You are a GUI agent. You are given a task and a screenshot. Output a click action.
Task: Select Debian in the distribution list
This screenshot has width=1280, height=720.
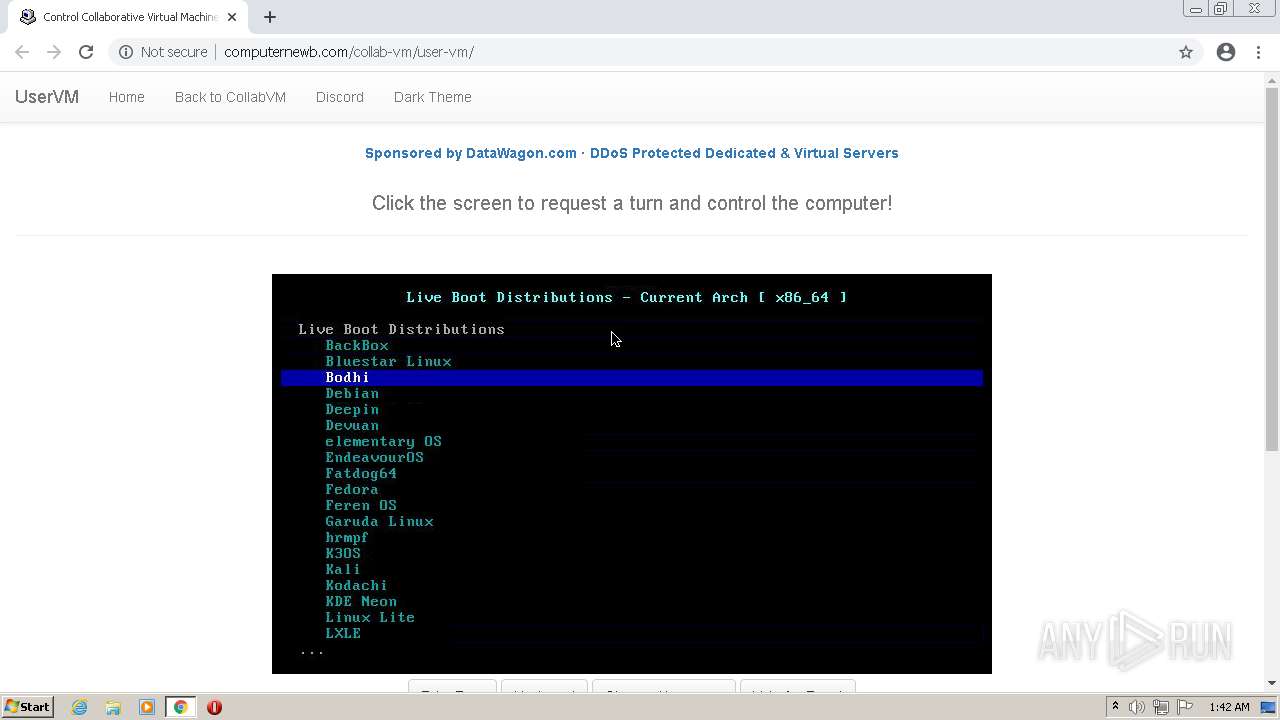coord(352,393)
